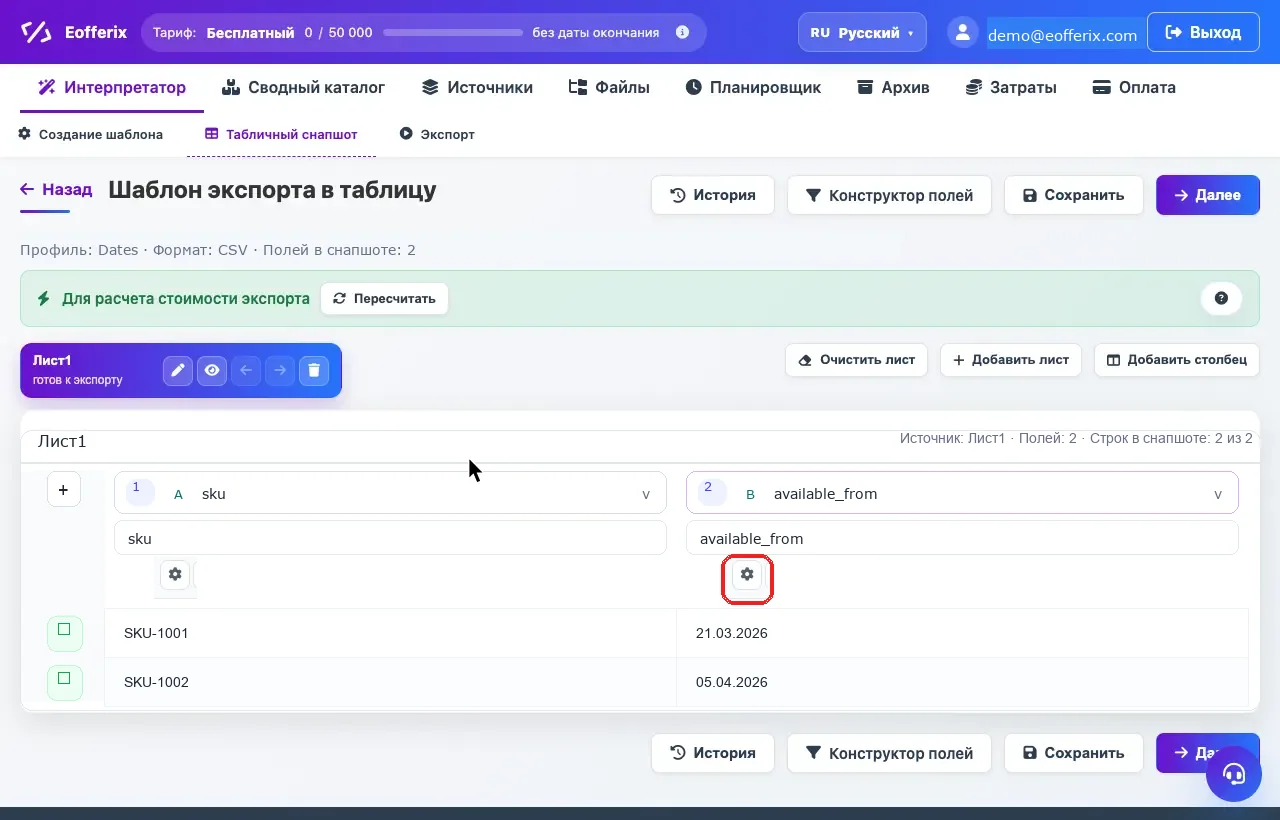Open settings gear for available_from column

click(x=747, y=574)
